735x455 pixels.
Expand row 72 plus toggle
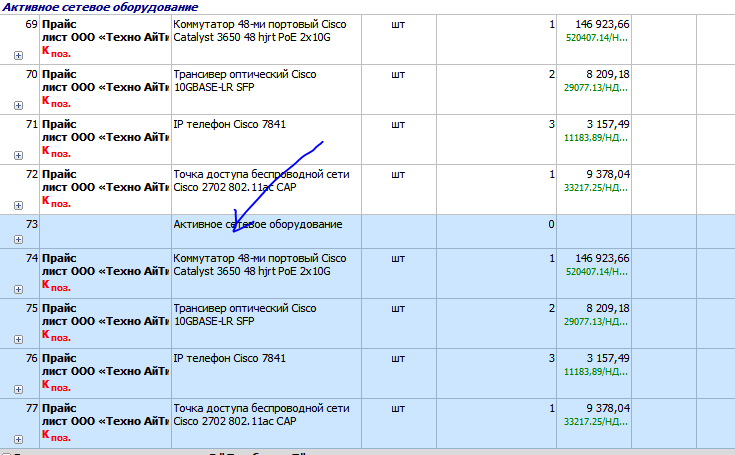(18, 206)
